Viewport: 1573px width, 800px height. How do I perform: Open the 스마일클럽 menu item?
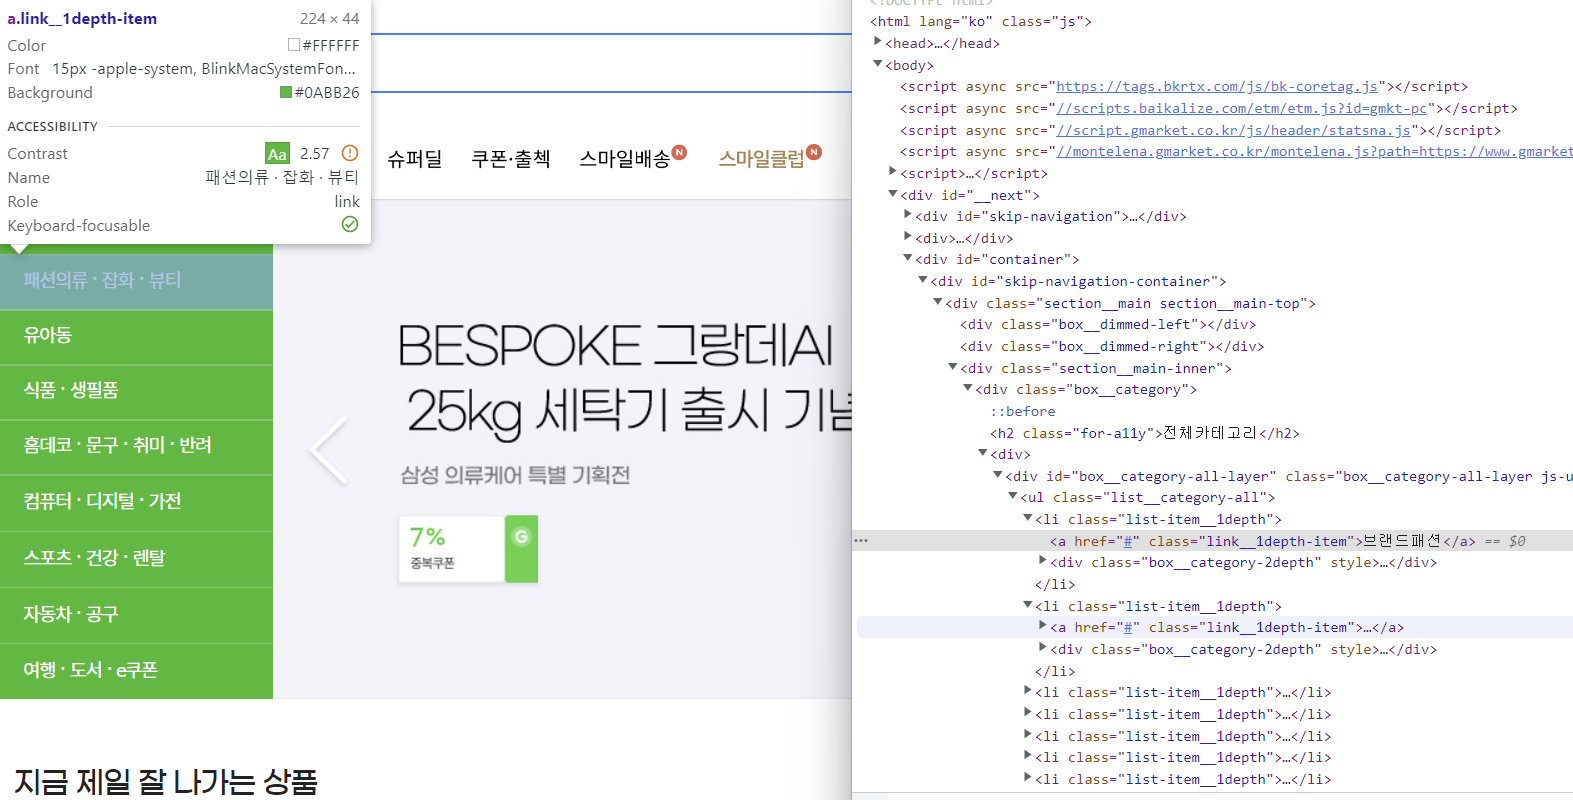(761, 159)
